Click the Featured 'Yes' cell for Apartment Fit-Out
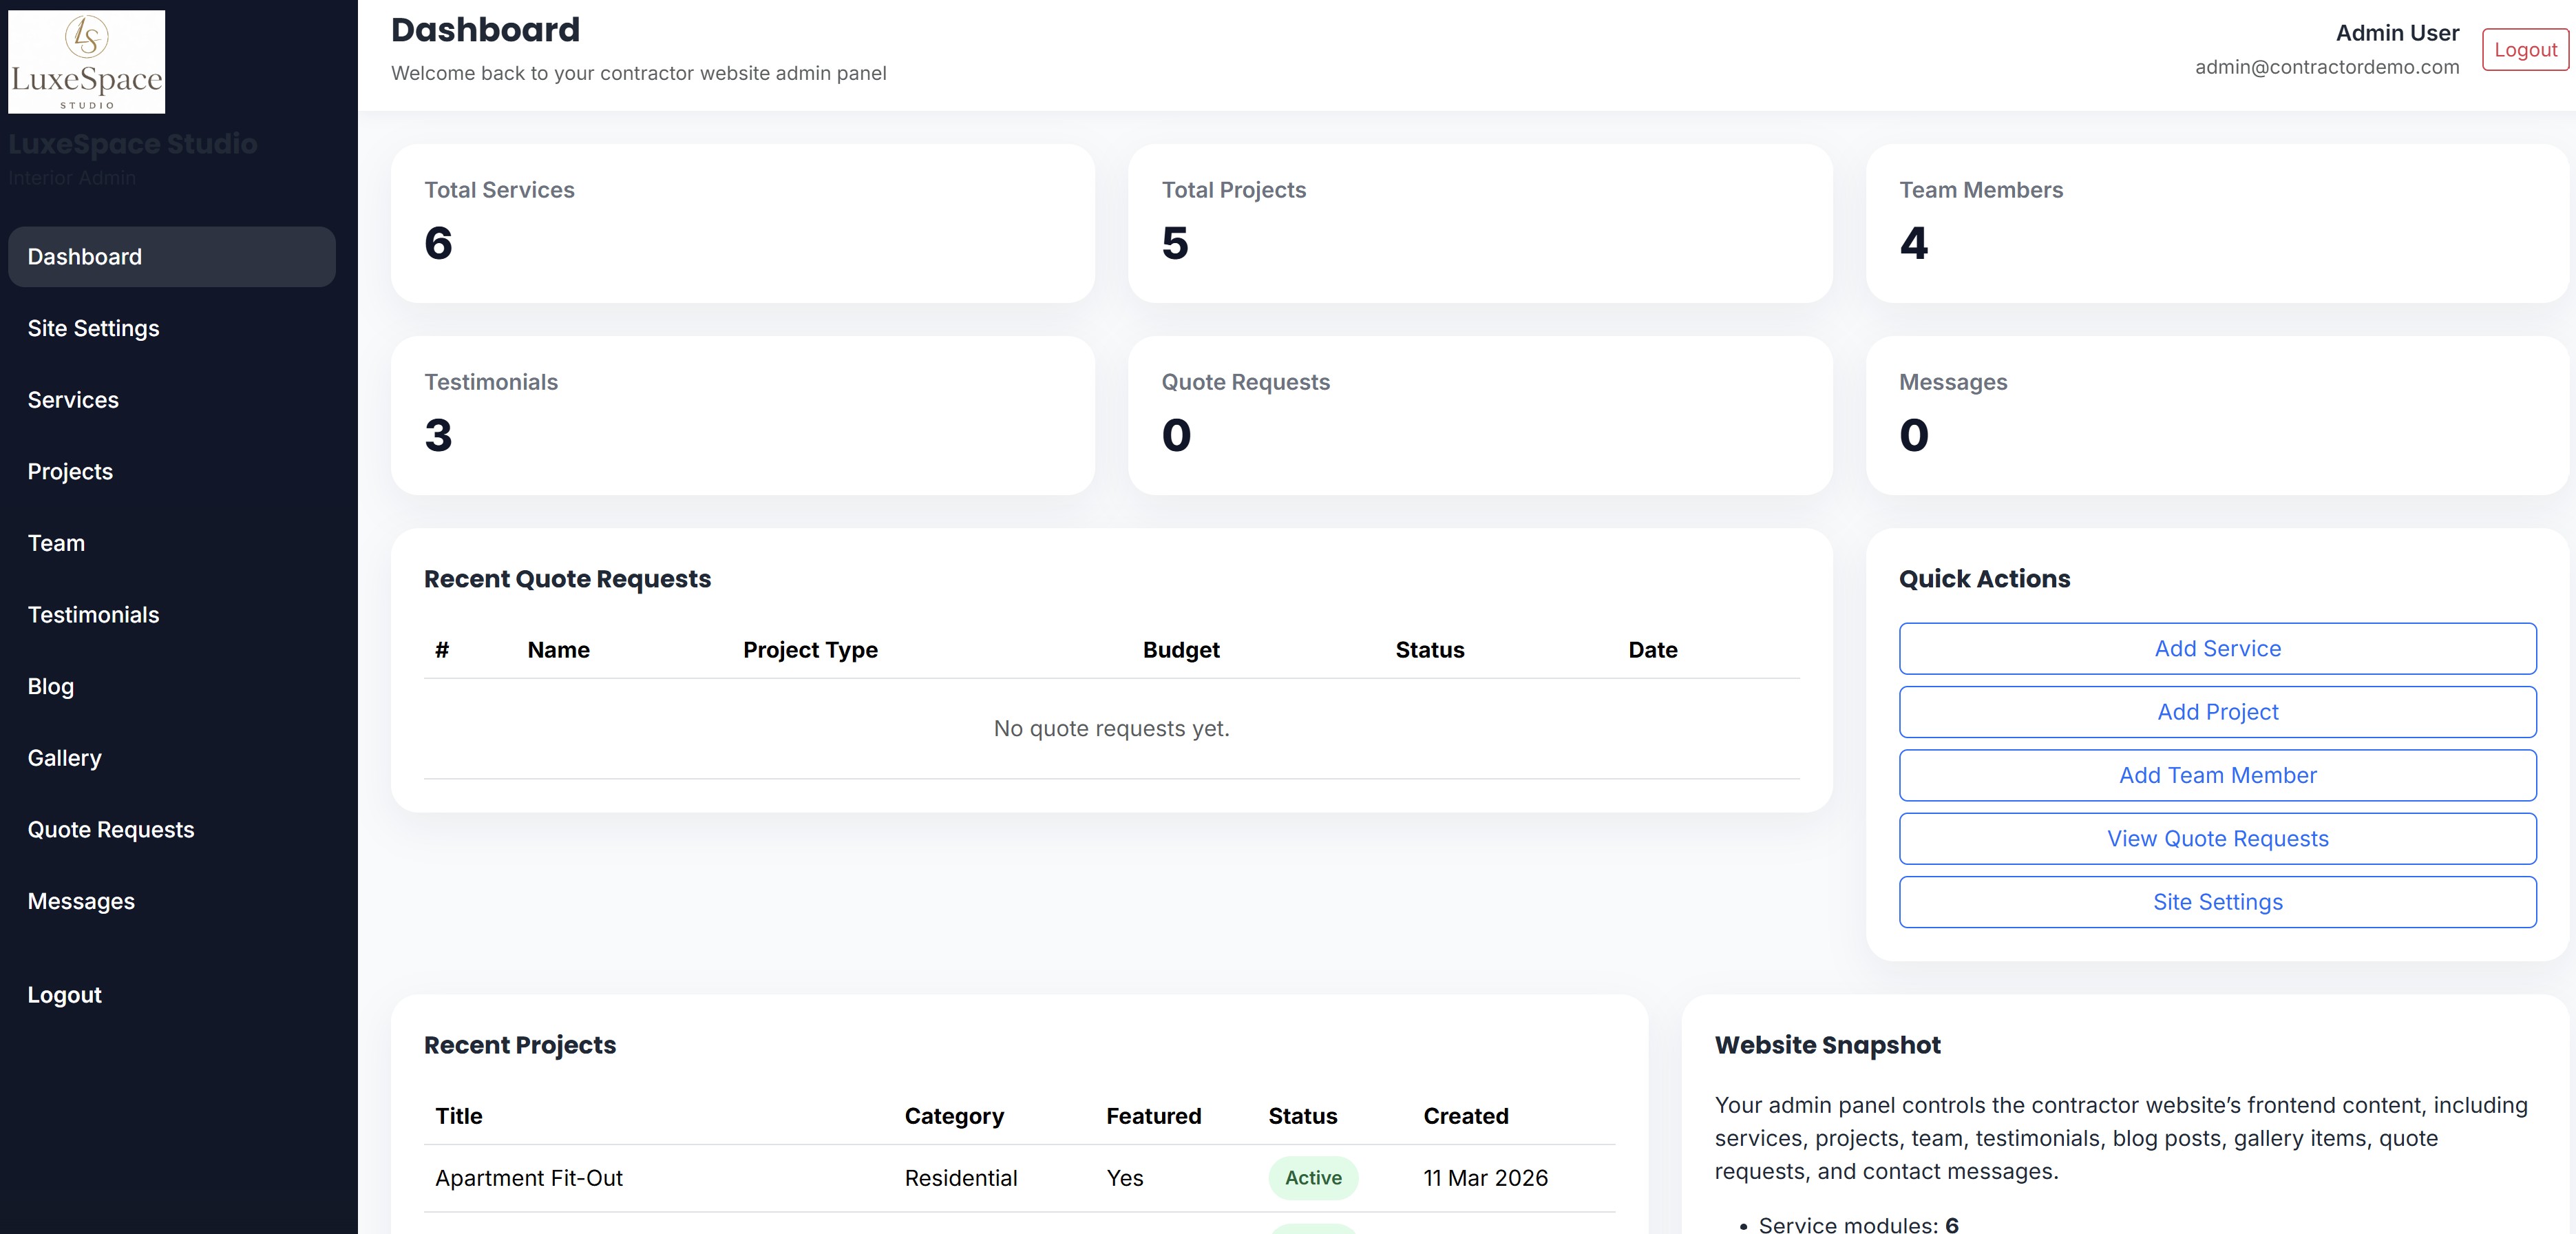Viewport: 2576px width, 1234px height. click(x=1125, y=1178)
